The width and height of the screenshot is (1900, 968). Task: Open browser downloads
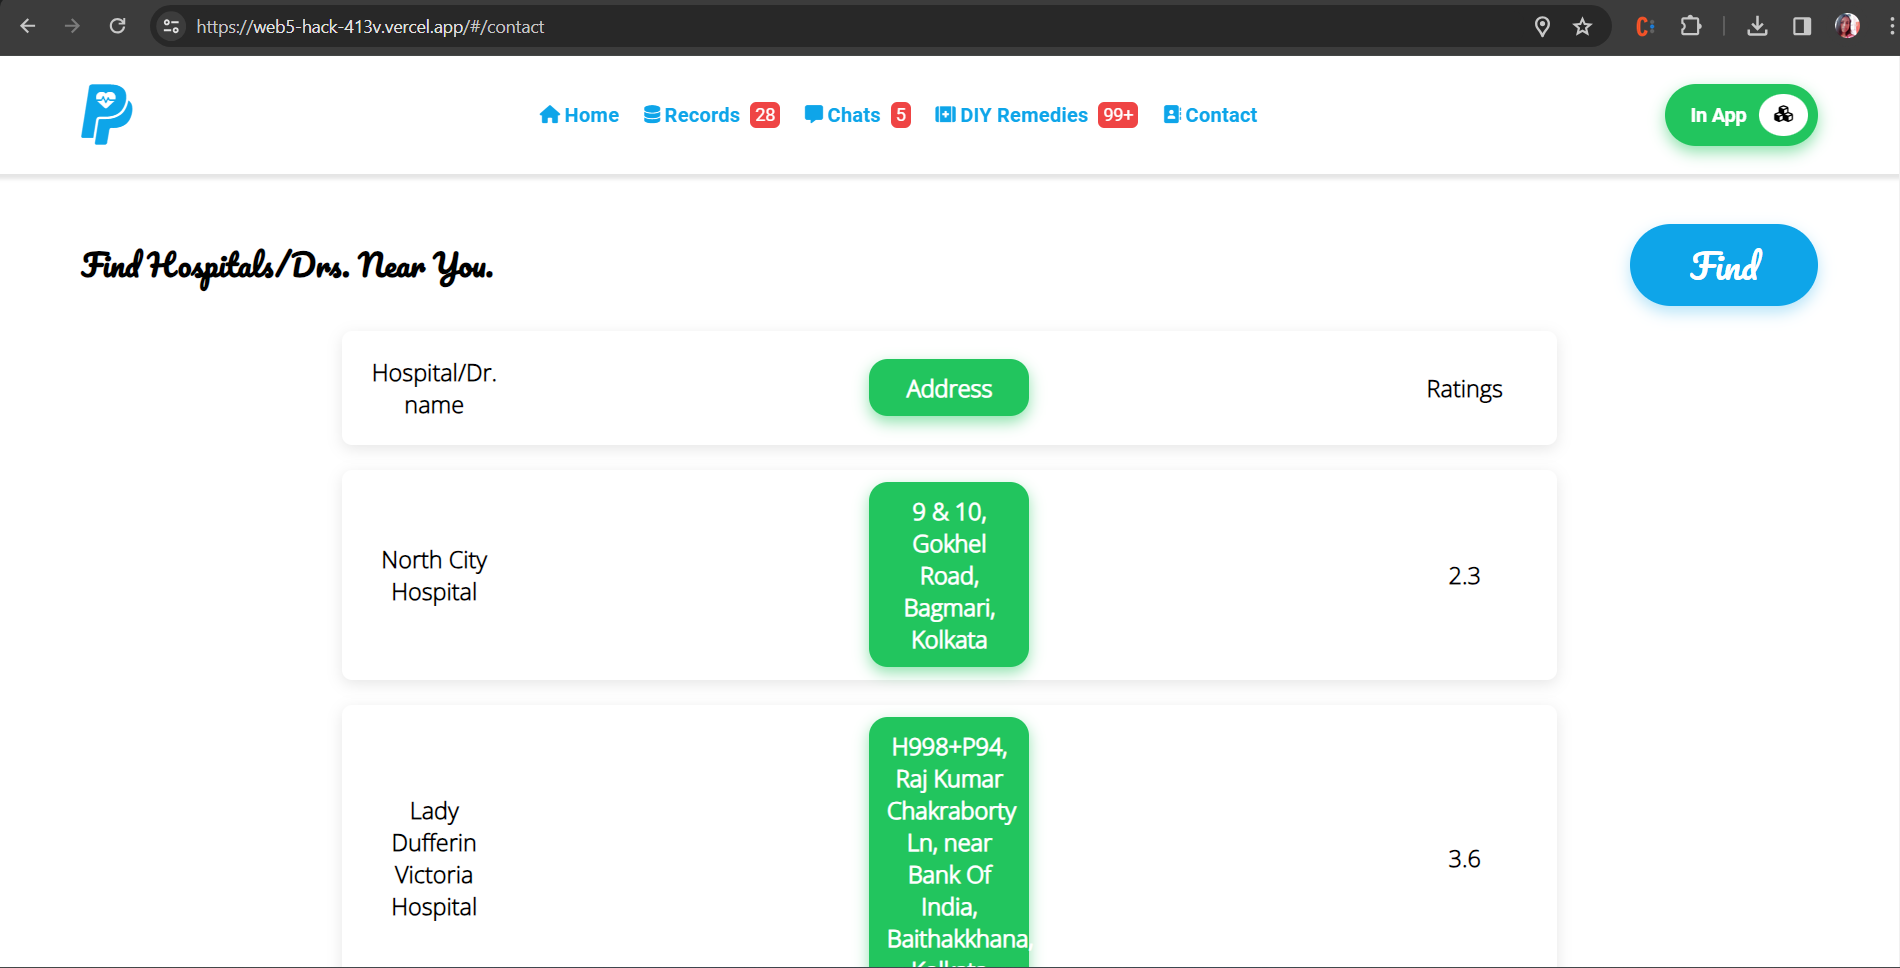coord(1757,26)
